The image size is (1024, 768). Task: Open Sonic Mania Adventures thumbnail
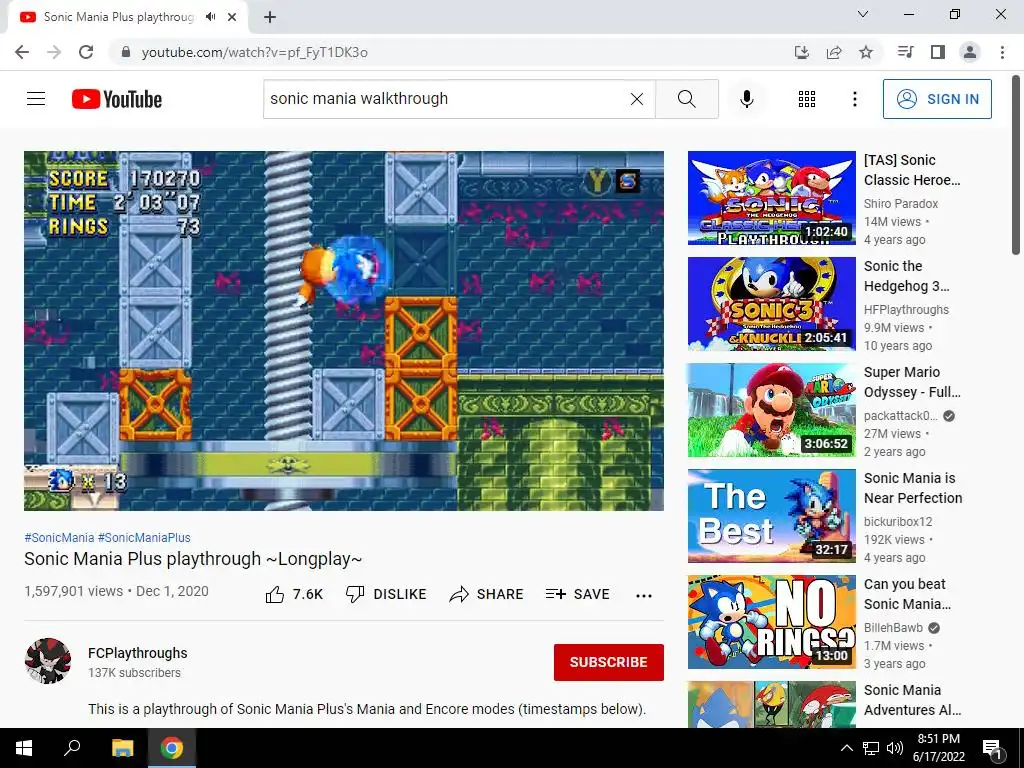tap(771, 704)
